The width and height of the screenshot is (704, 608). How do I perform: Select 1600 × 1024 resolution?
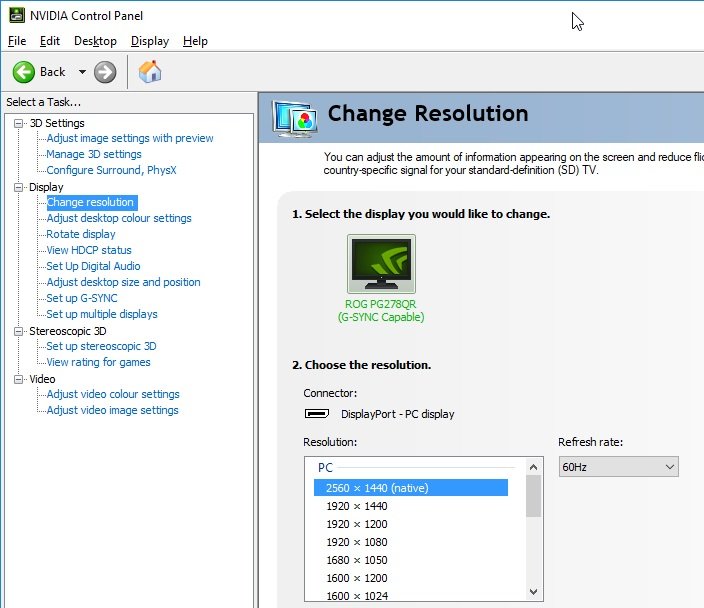click(x=357, y=596)
